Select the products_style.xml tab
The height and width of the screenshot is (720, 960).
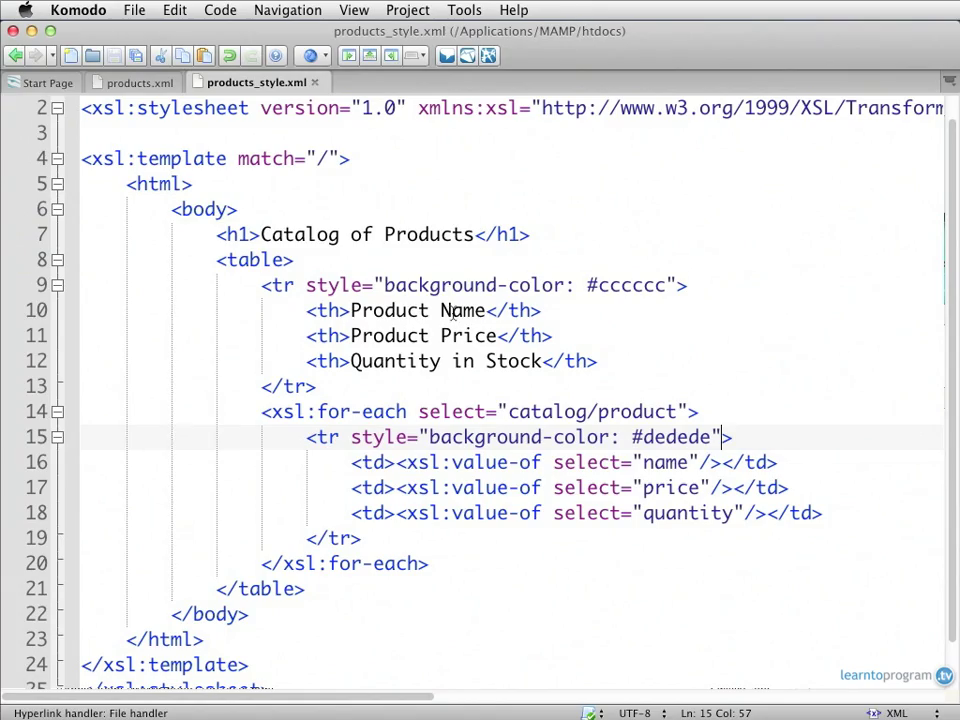tap(256, 82)
